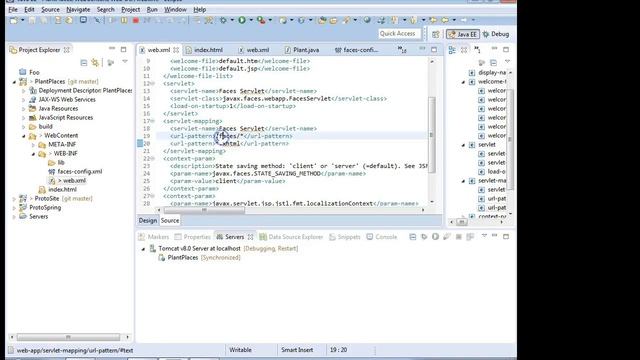Click the round third Servers toolbar icon

coord(436,237)
